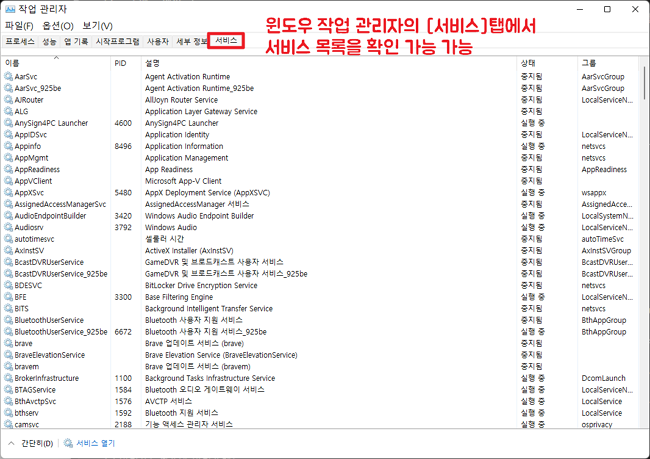Click the BthAvctpSvc service icon

pos(8,401)
